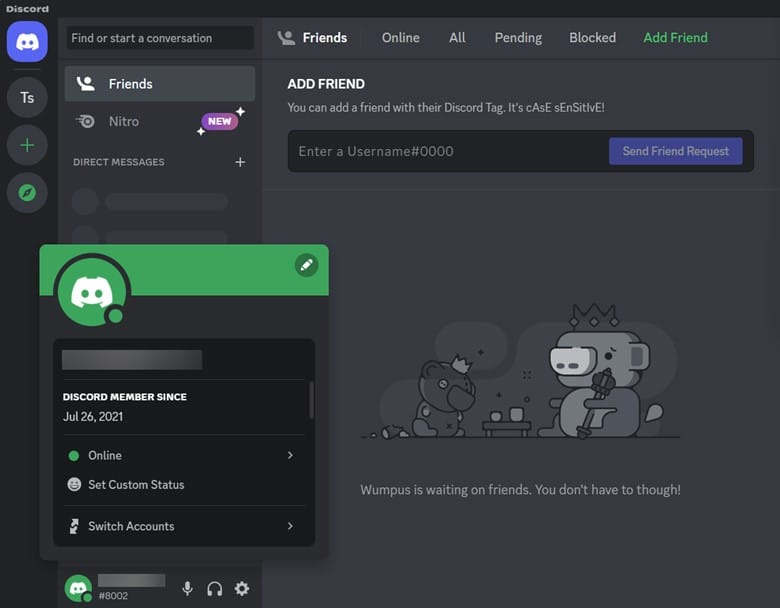780x608 pixels.
Task: Click the smiley icon beside Set Custom Status
Action: coord(74,485)
